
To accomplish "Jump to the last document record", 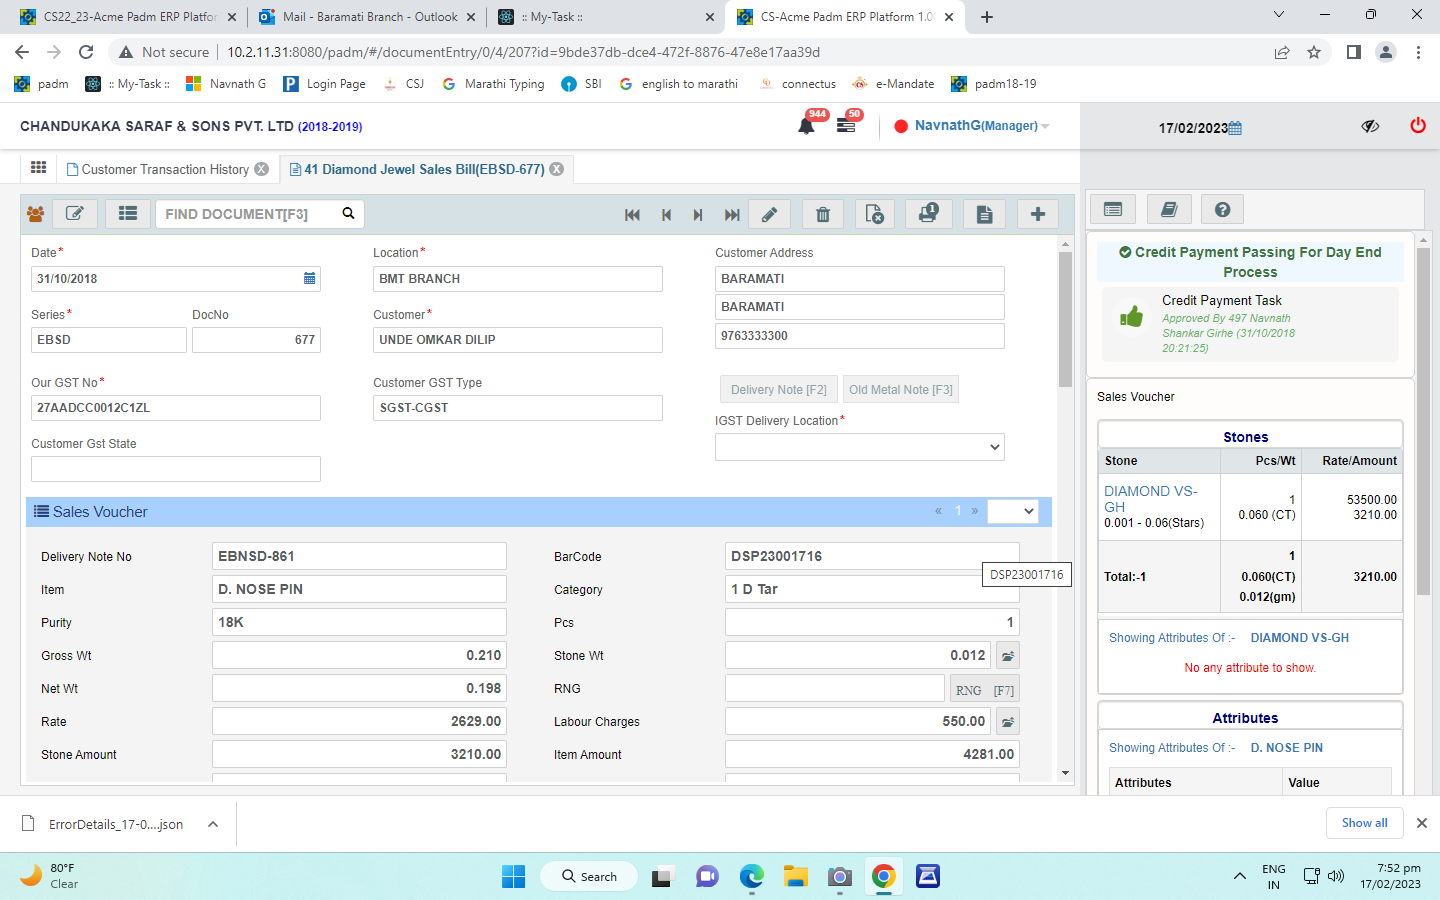I will tap(732, 215).
